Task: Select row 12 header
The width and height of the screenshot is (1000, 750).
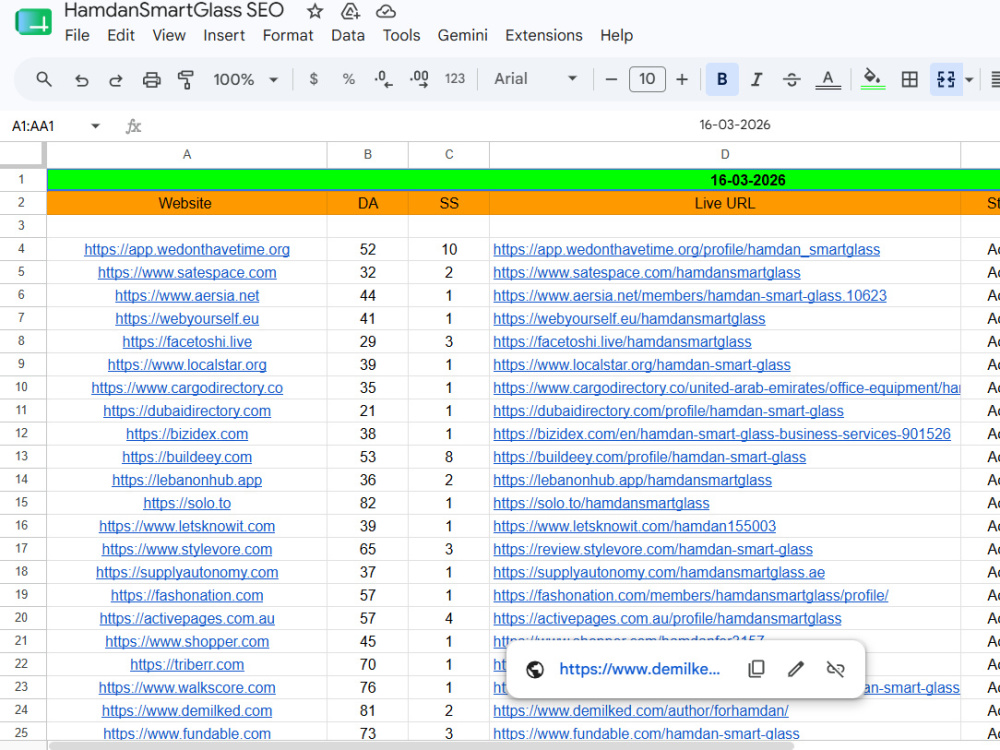Action: point(22,433)
